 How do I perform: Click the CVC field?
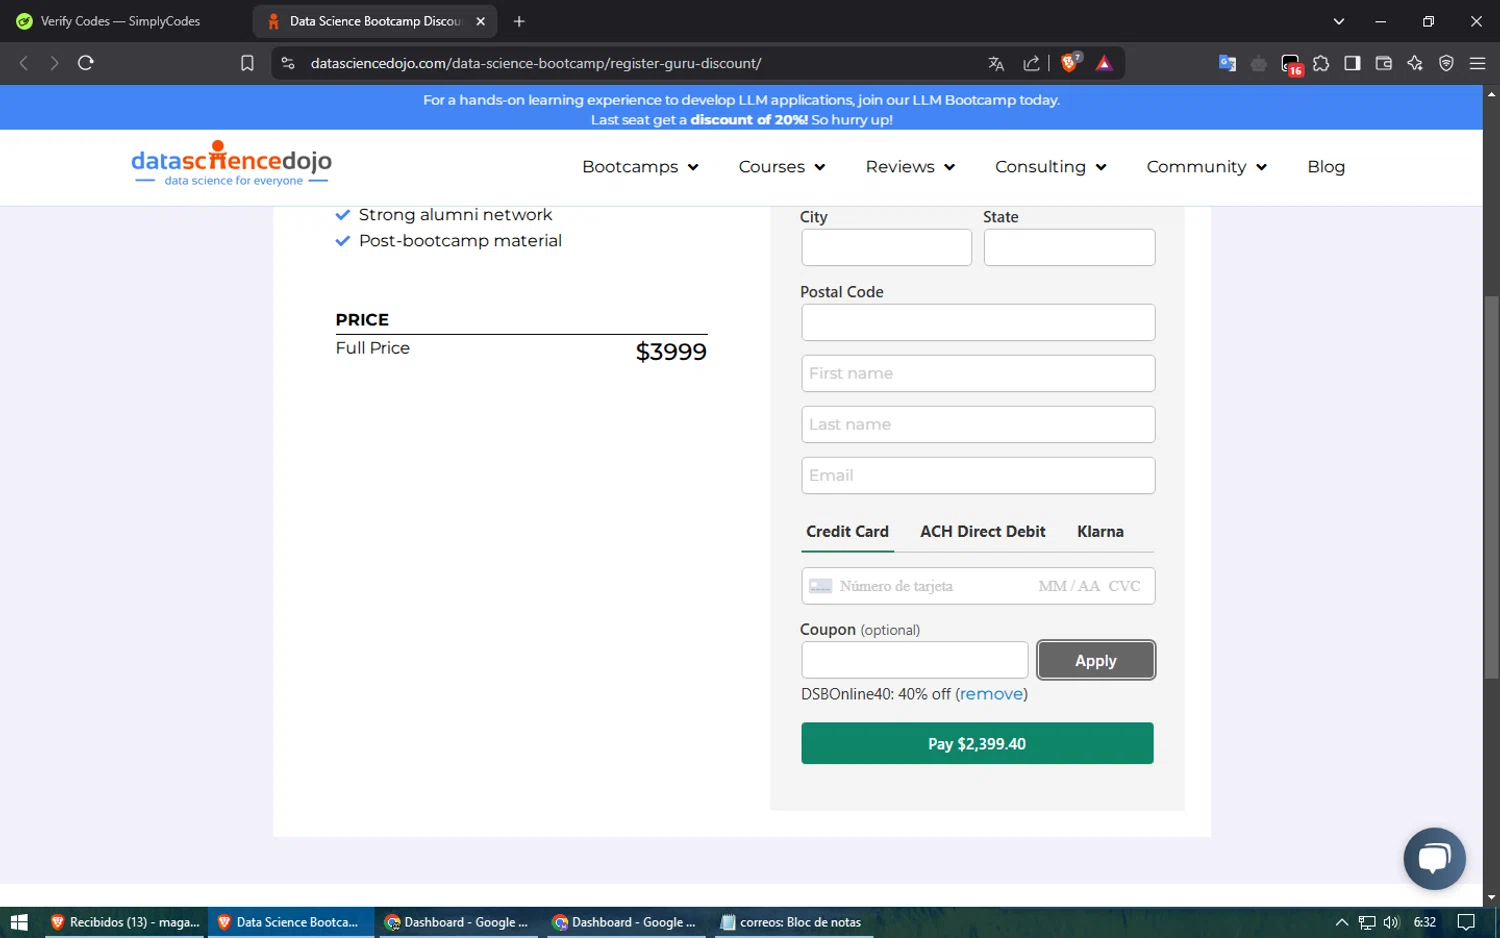tap(1124, 586)
